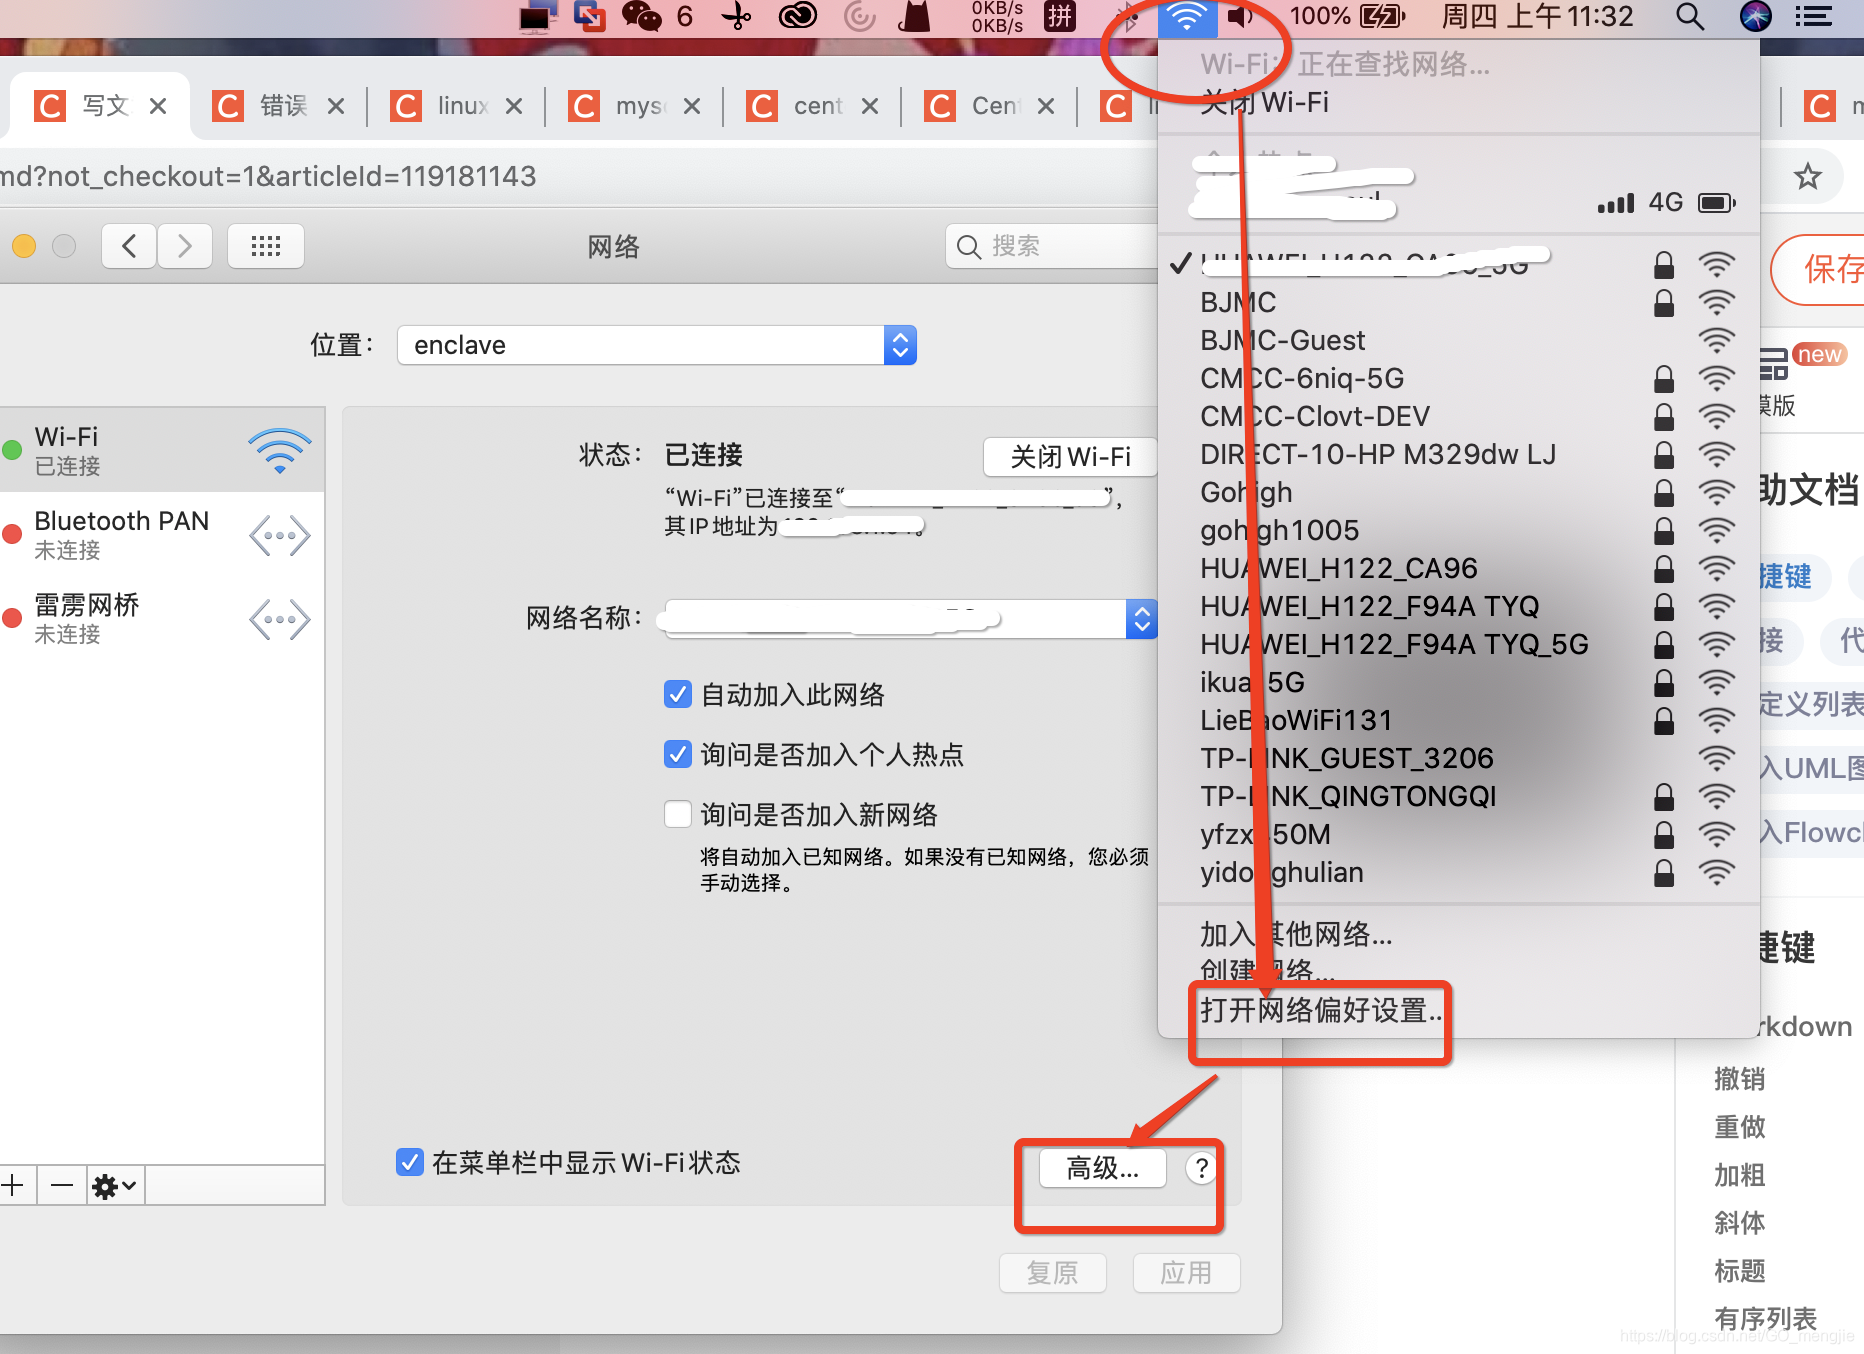Click the 高级 advanced button
1864x1354 pixels.
(x=1103, y=1168)
